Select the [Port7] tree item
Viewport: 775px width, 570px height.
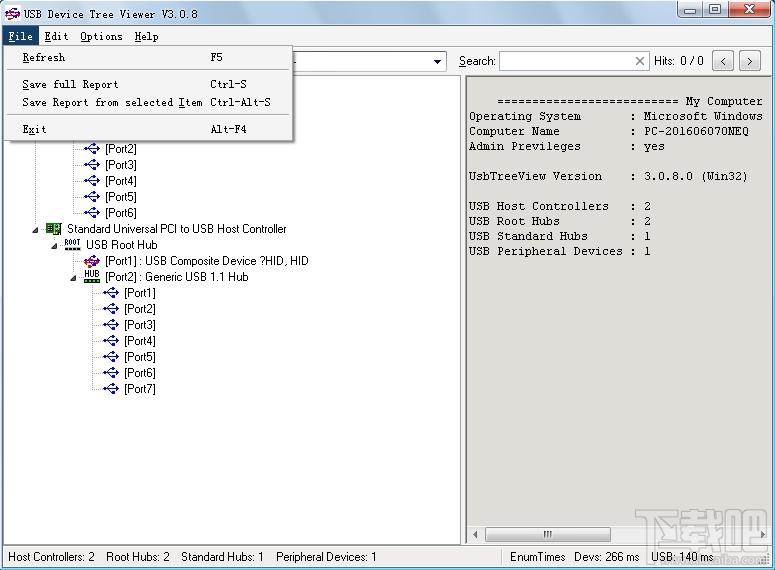[140, 389]
